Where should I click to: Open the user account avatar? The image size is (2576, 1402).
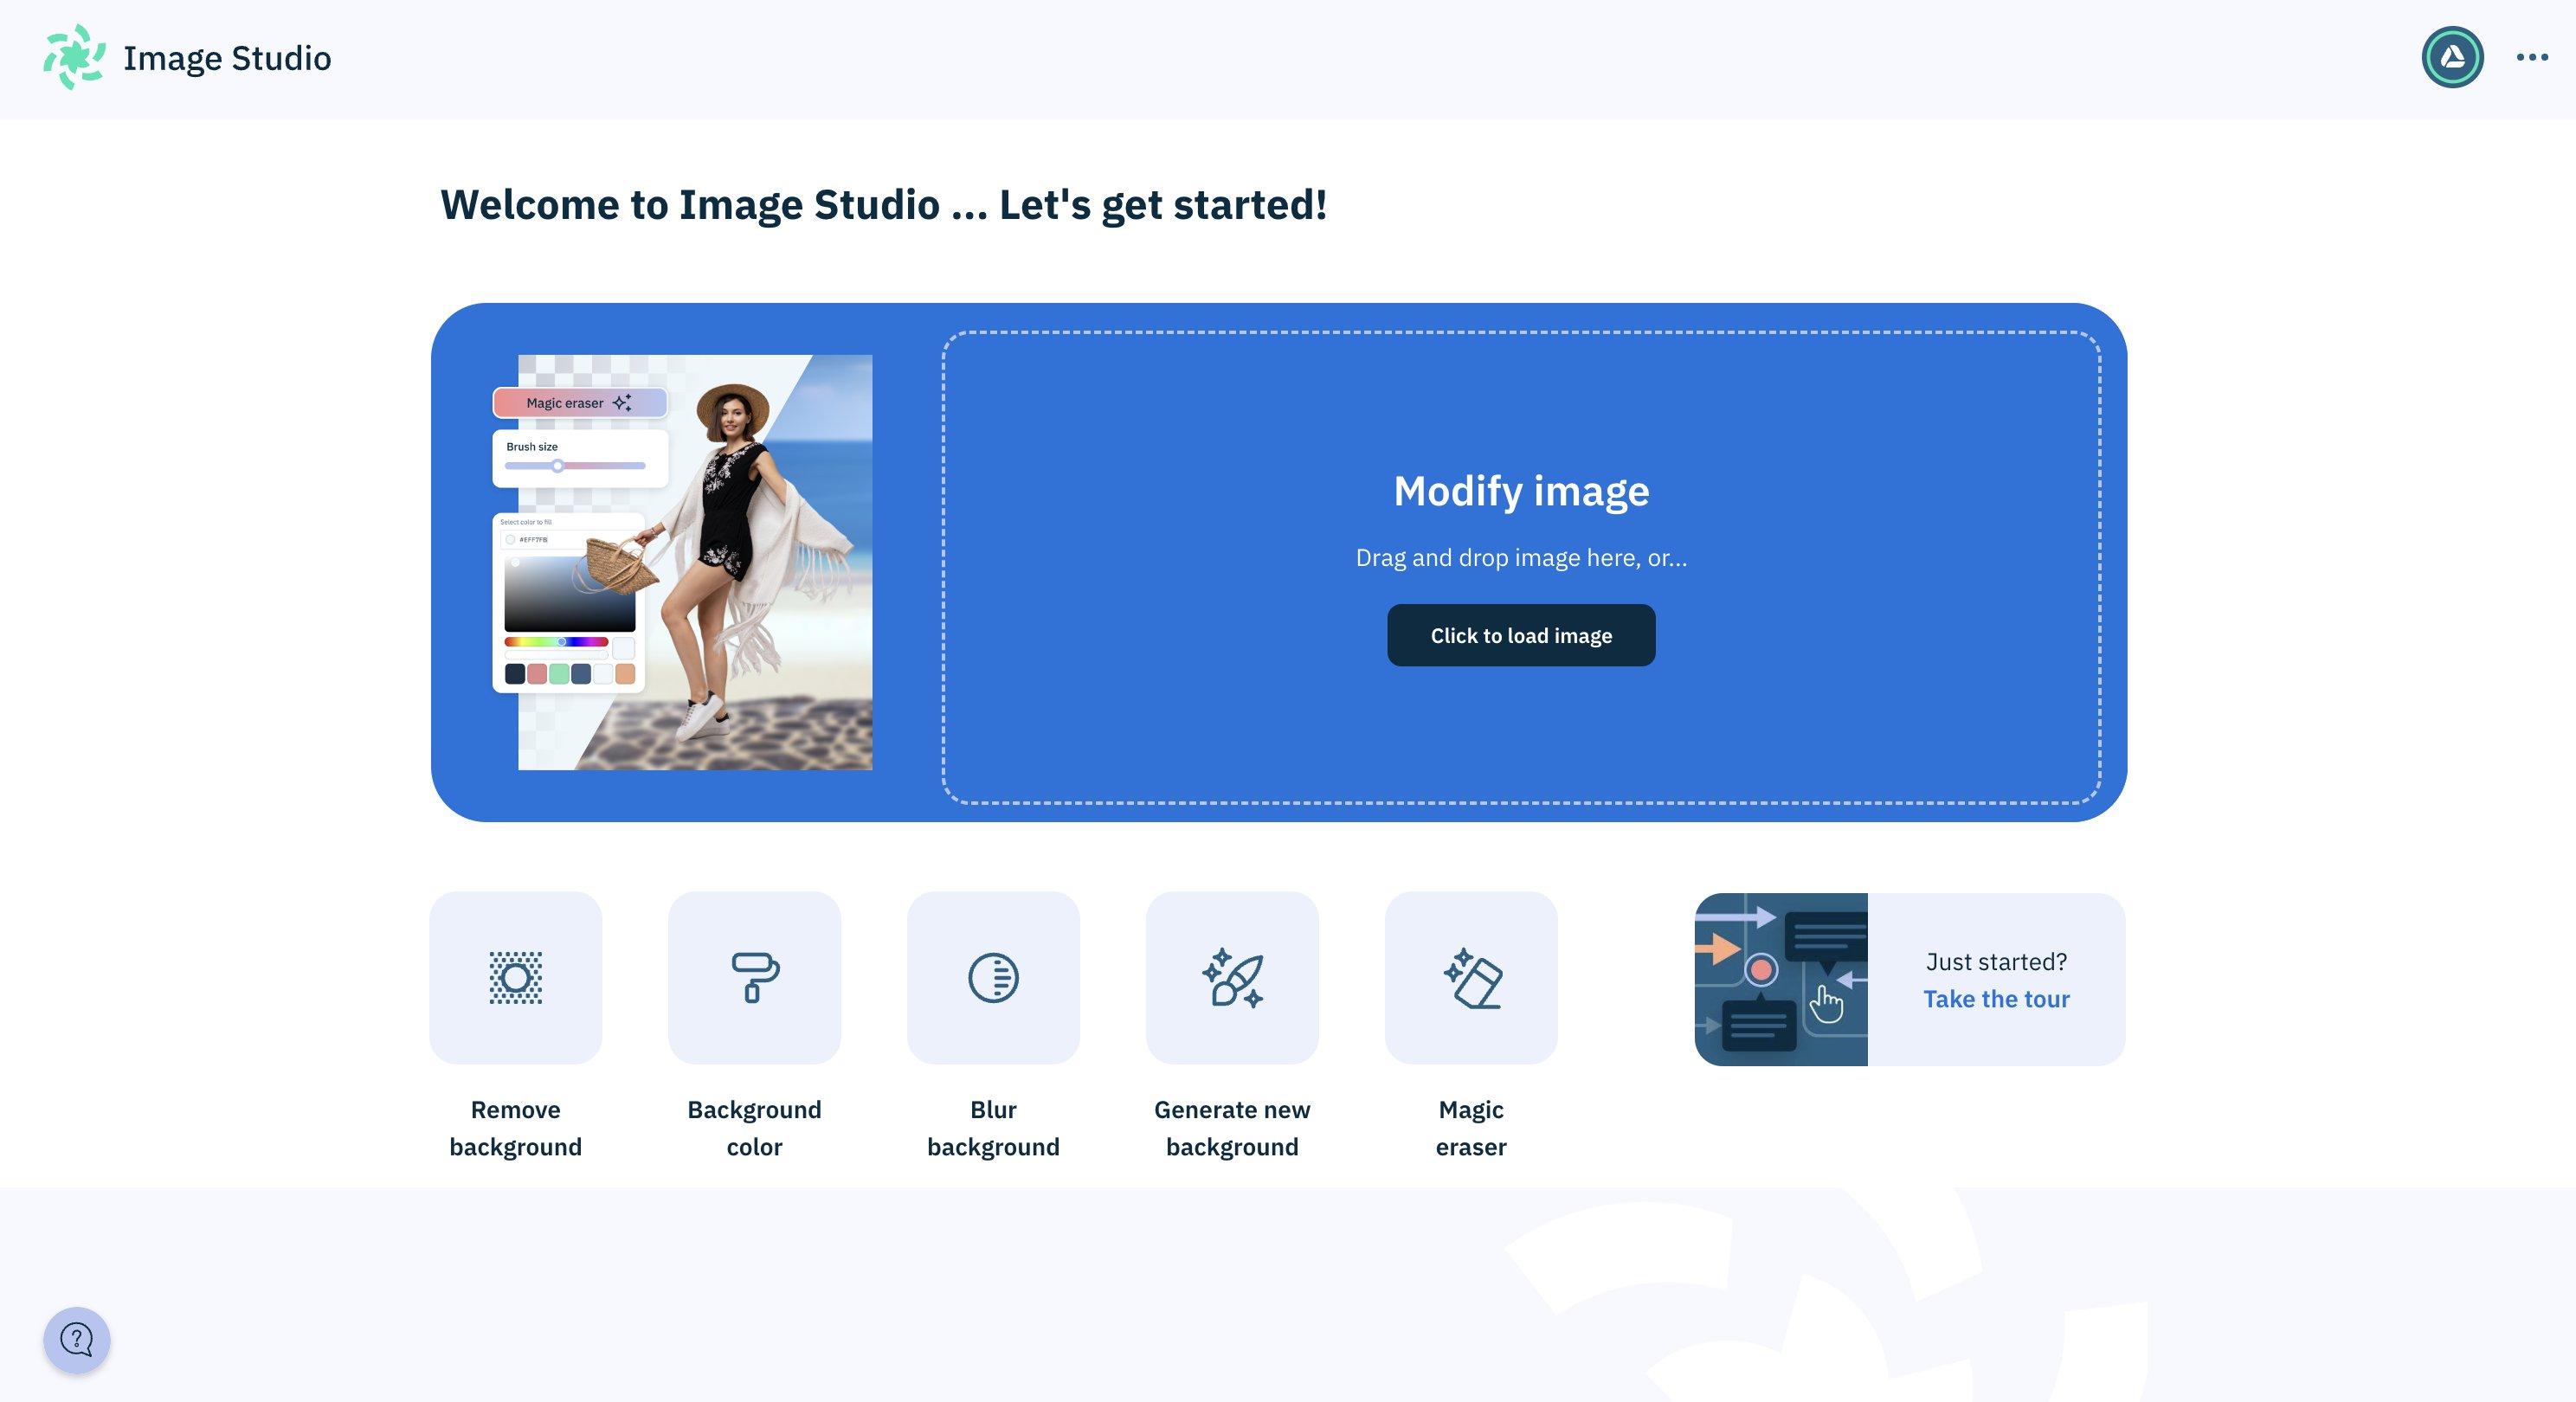(x=2452, y=57)
